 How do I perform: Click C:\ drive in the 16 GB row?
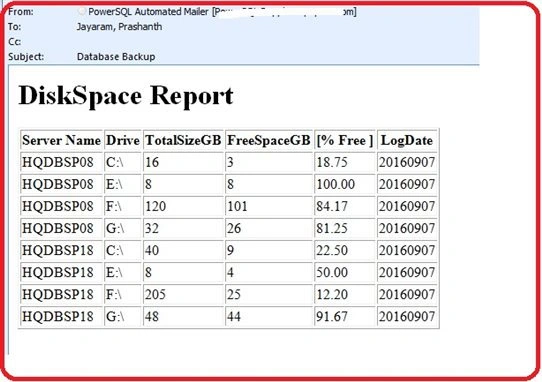(123, 162)
